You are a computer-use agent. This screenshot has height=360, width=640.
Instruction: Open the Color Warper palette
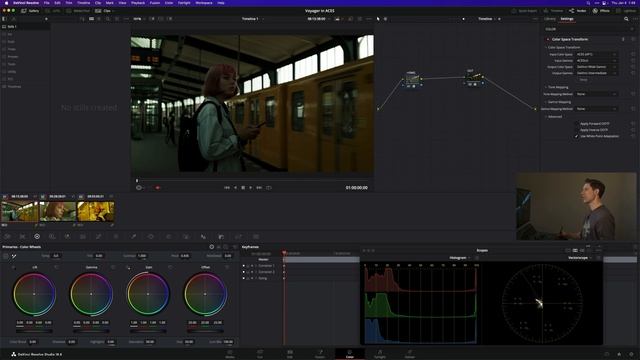(116, 237)
